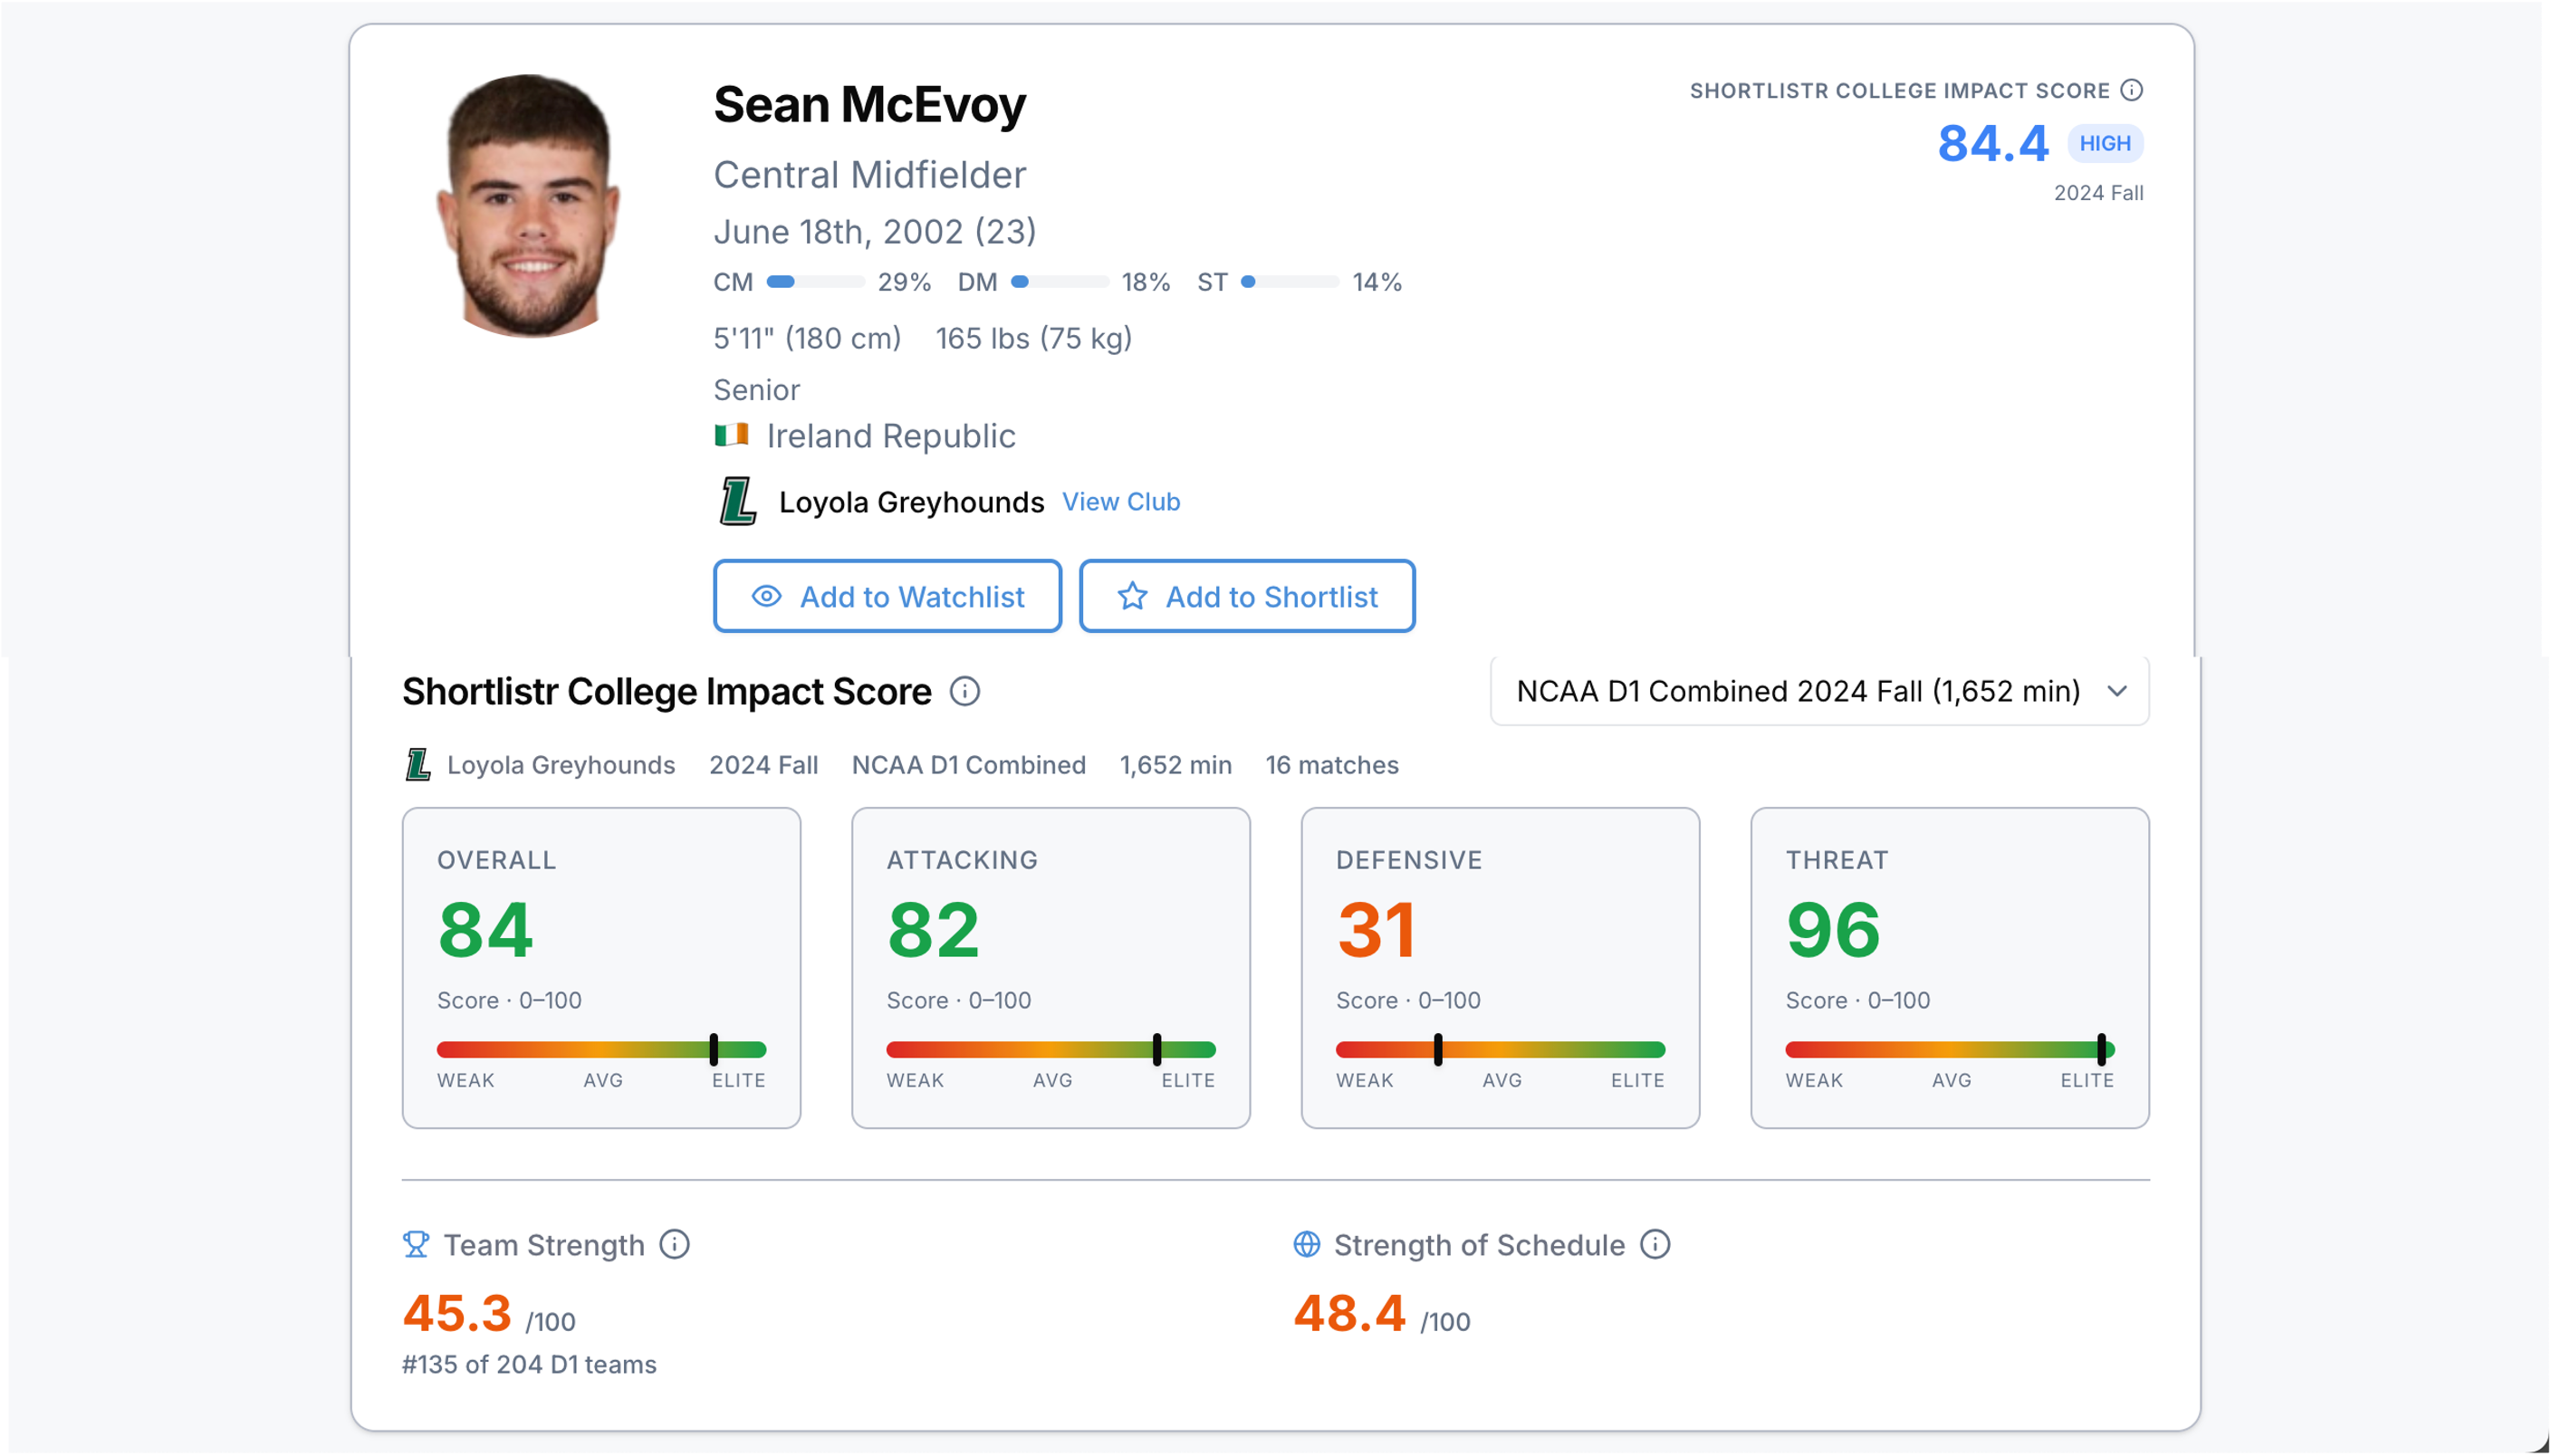Image resolution: width=2552 pixels, height=1456 pixels.
Task: Click the '2024 Fall' label under the HIGH badge
Action: click(2098, 193)
